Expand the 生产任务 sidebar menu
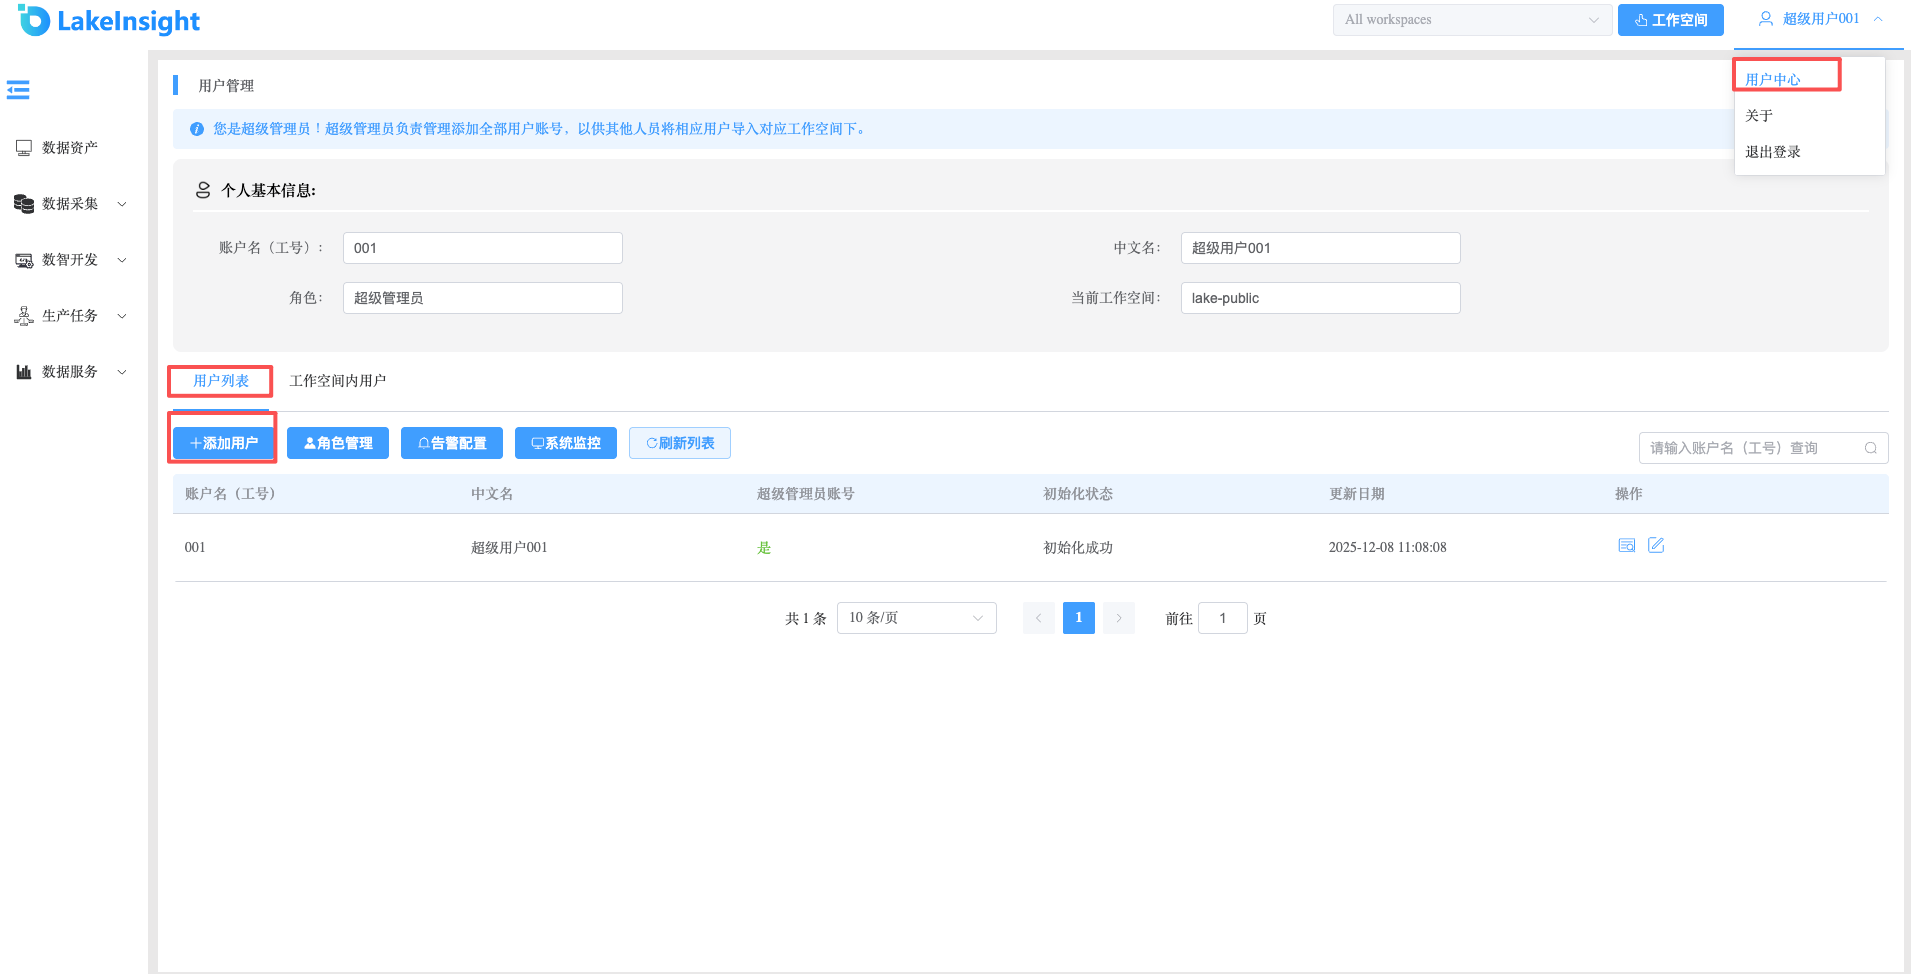This screenshot has height=974, width=1911. coord(70,316)
